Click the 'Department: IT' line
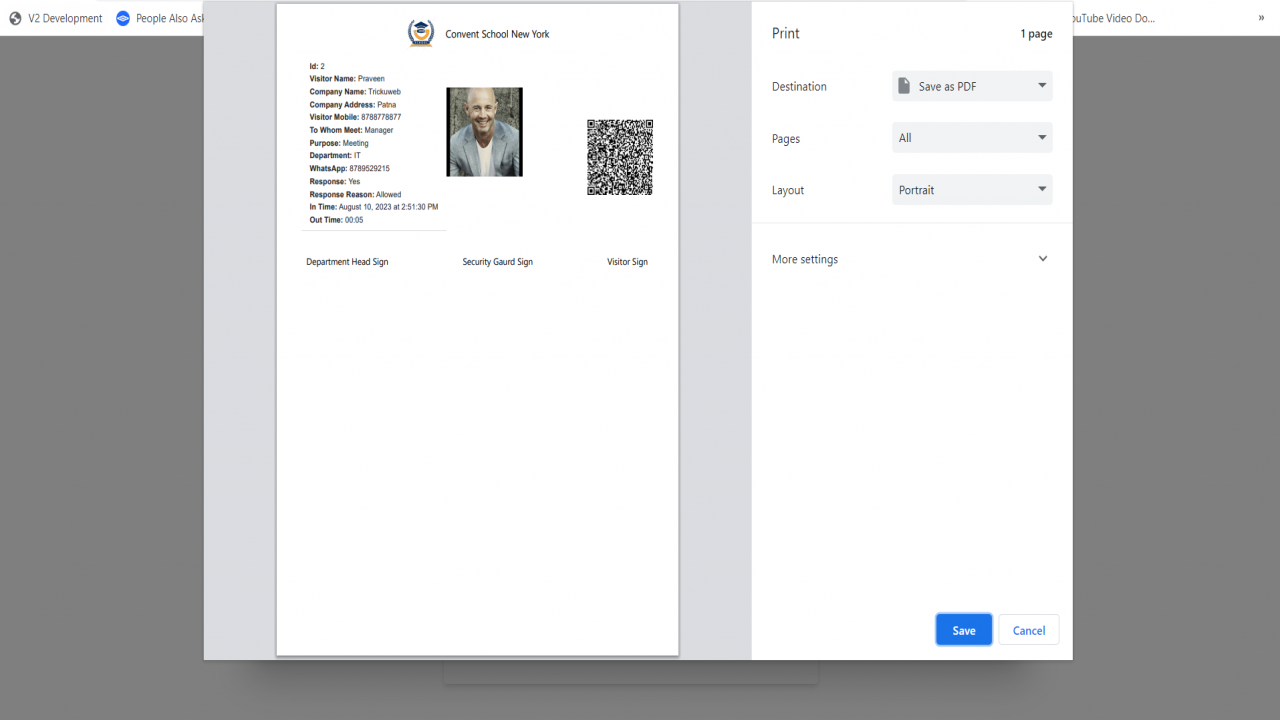The image size is (1280, 720). (x=335, y=156)
